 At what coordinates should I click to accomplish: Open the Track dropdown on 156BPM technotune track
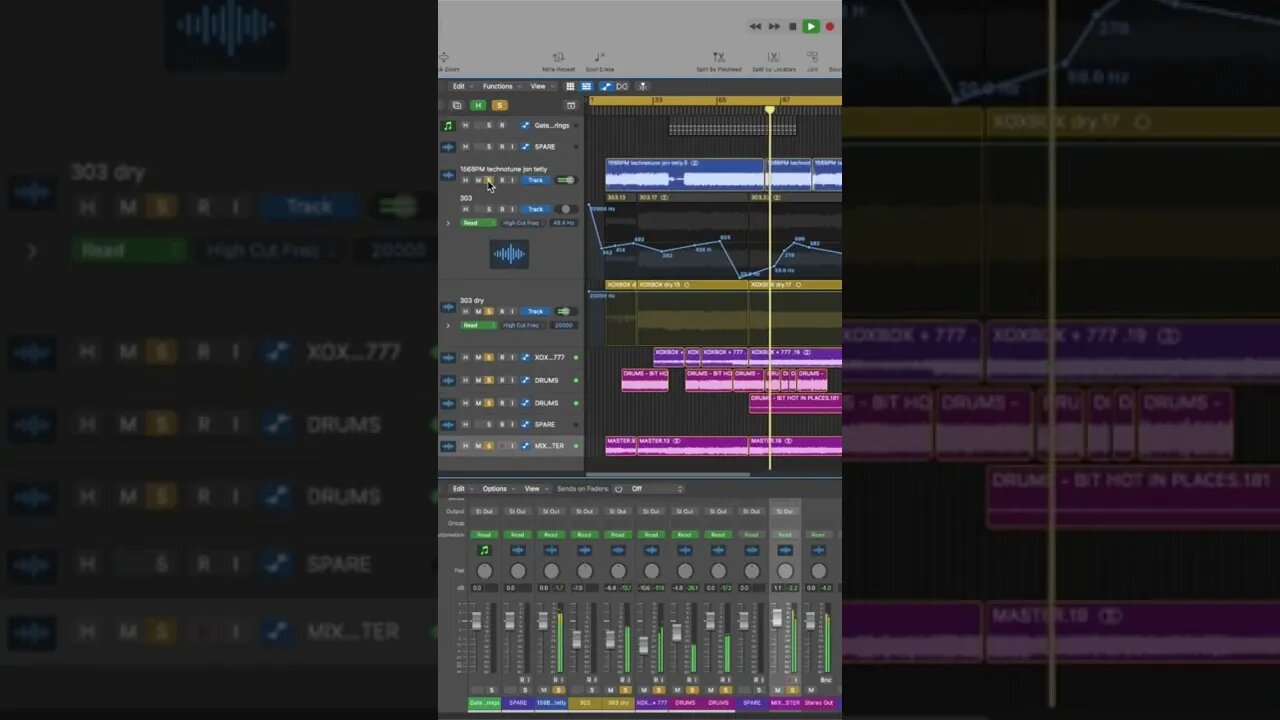536,180
